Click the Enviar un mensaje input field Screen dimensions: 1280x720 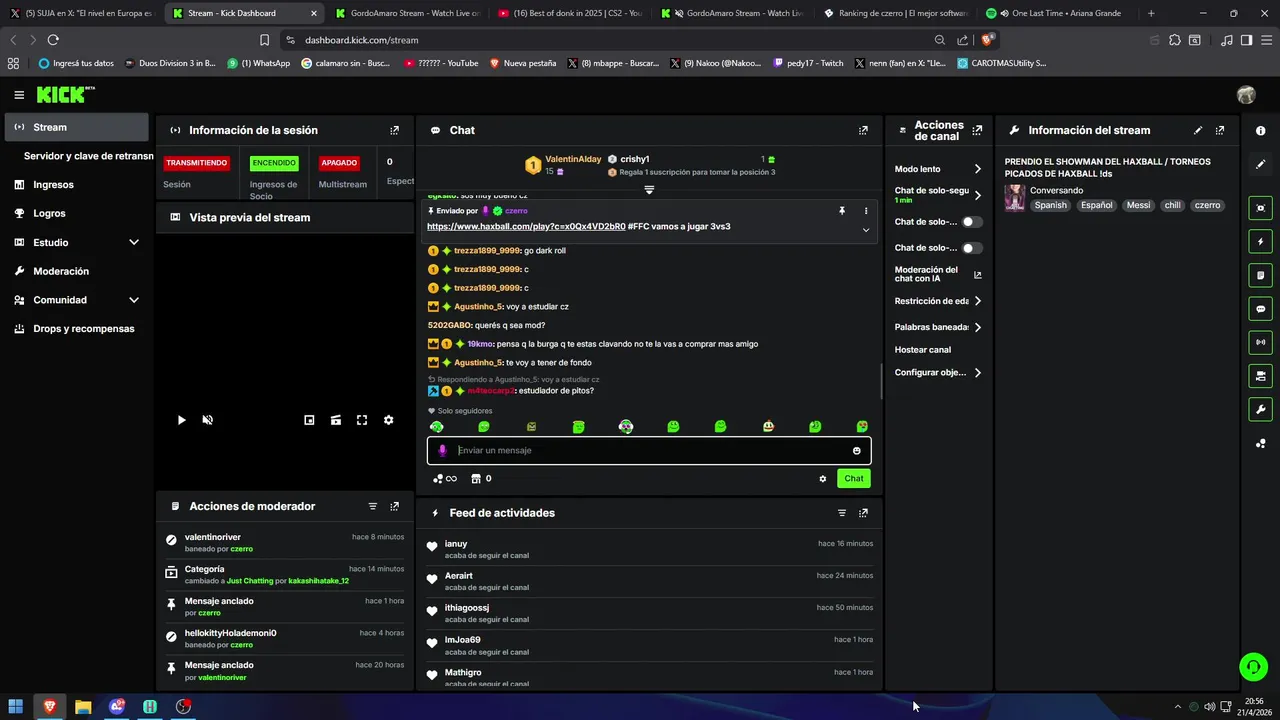coord(649,450)
